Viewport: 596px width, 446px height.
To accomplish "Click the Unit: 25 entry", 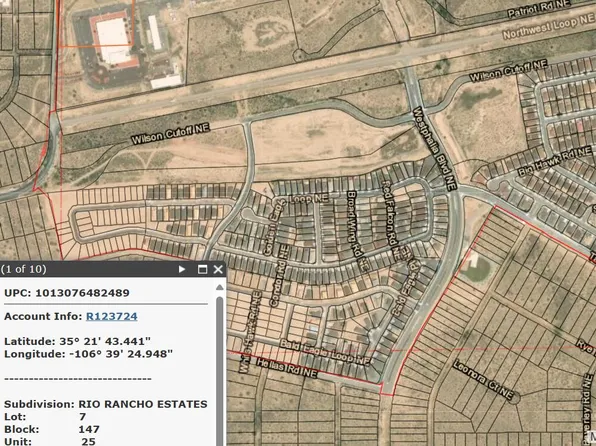I will coord(50,441).
